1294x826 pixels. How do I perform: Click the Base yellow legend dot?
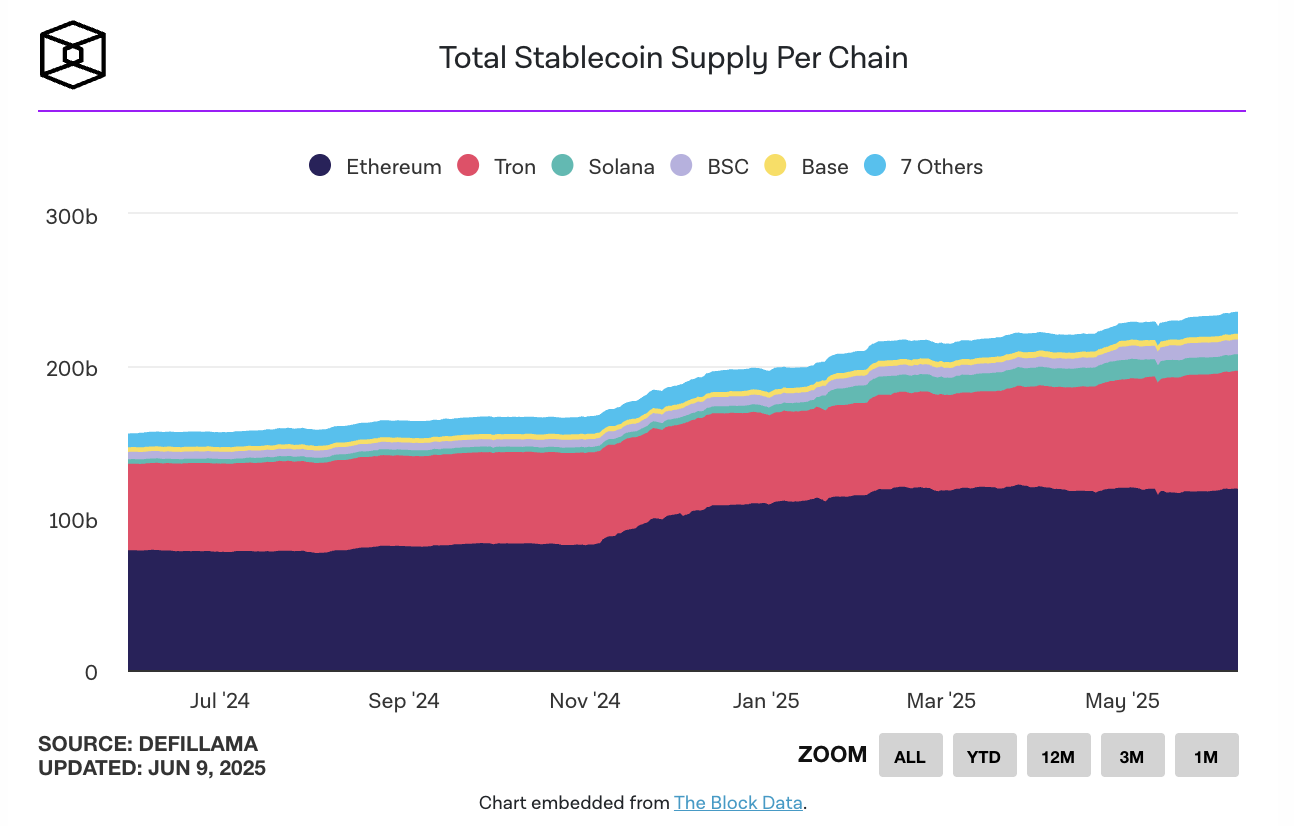click(x=776, y=167)
